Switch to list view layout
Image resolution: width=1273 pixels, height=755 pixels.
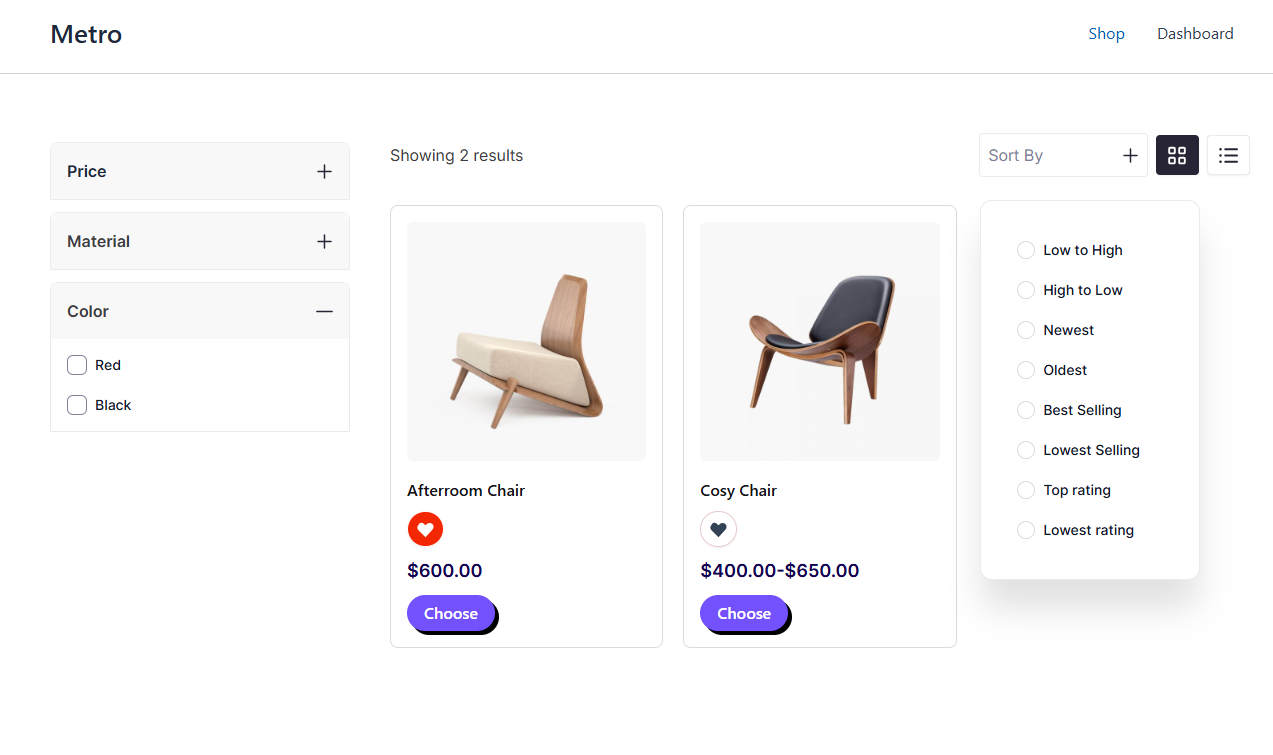1228,155
